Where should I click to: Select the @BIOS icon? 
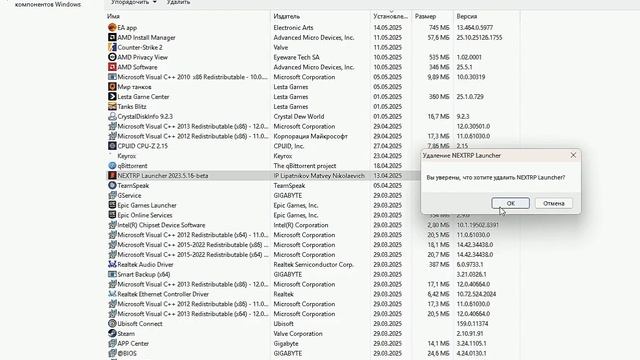click(112, 353)
